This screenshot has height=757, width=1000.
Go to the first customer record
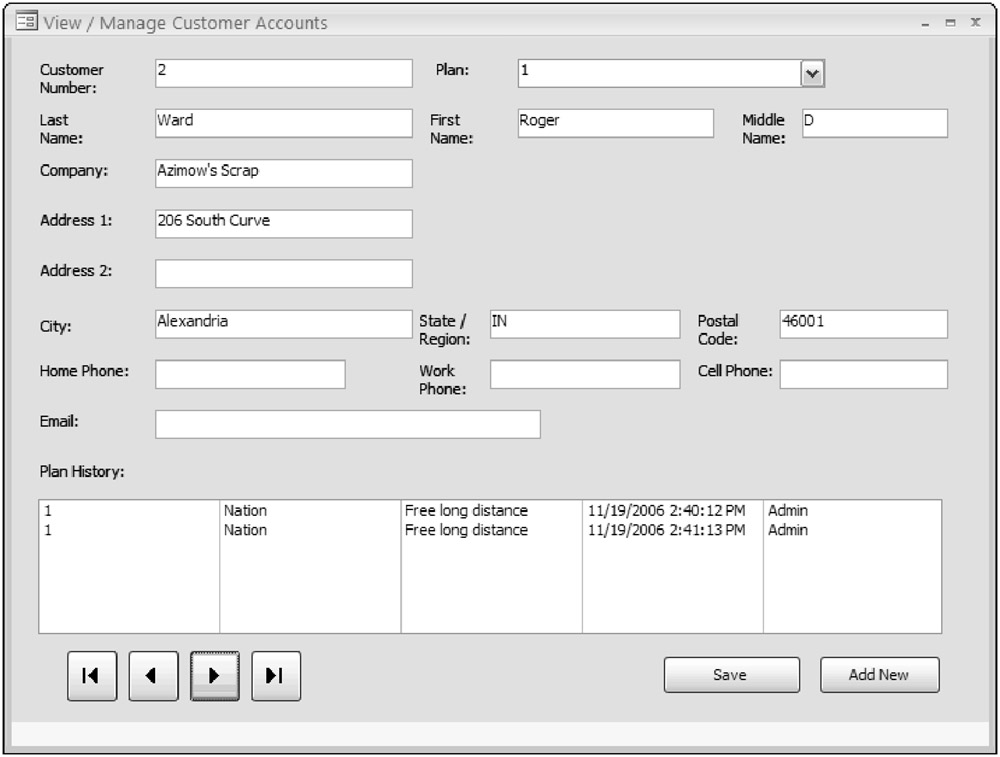(x=92, y=676)
